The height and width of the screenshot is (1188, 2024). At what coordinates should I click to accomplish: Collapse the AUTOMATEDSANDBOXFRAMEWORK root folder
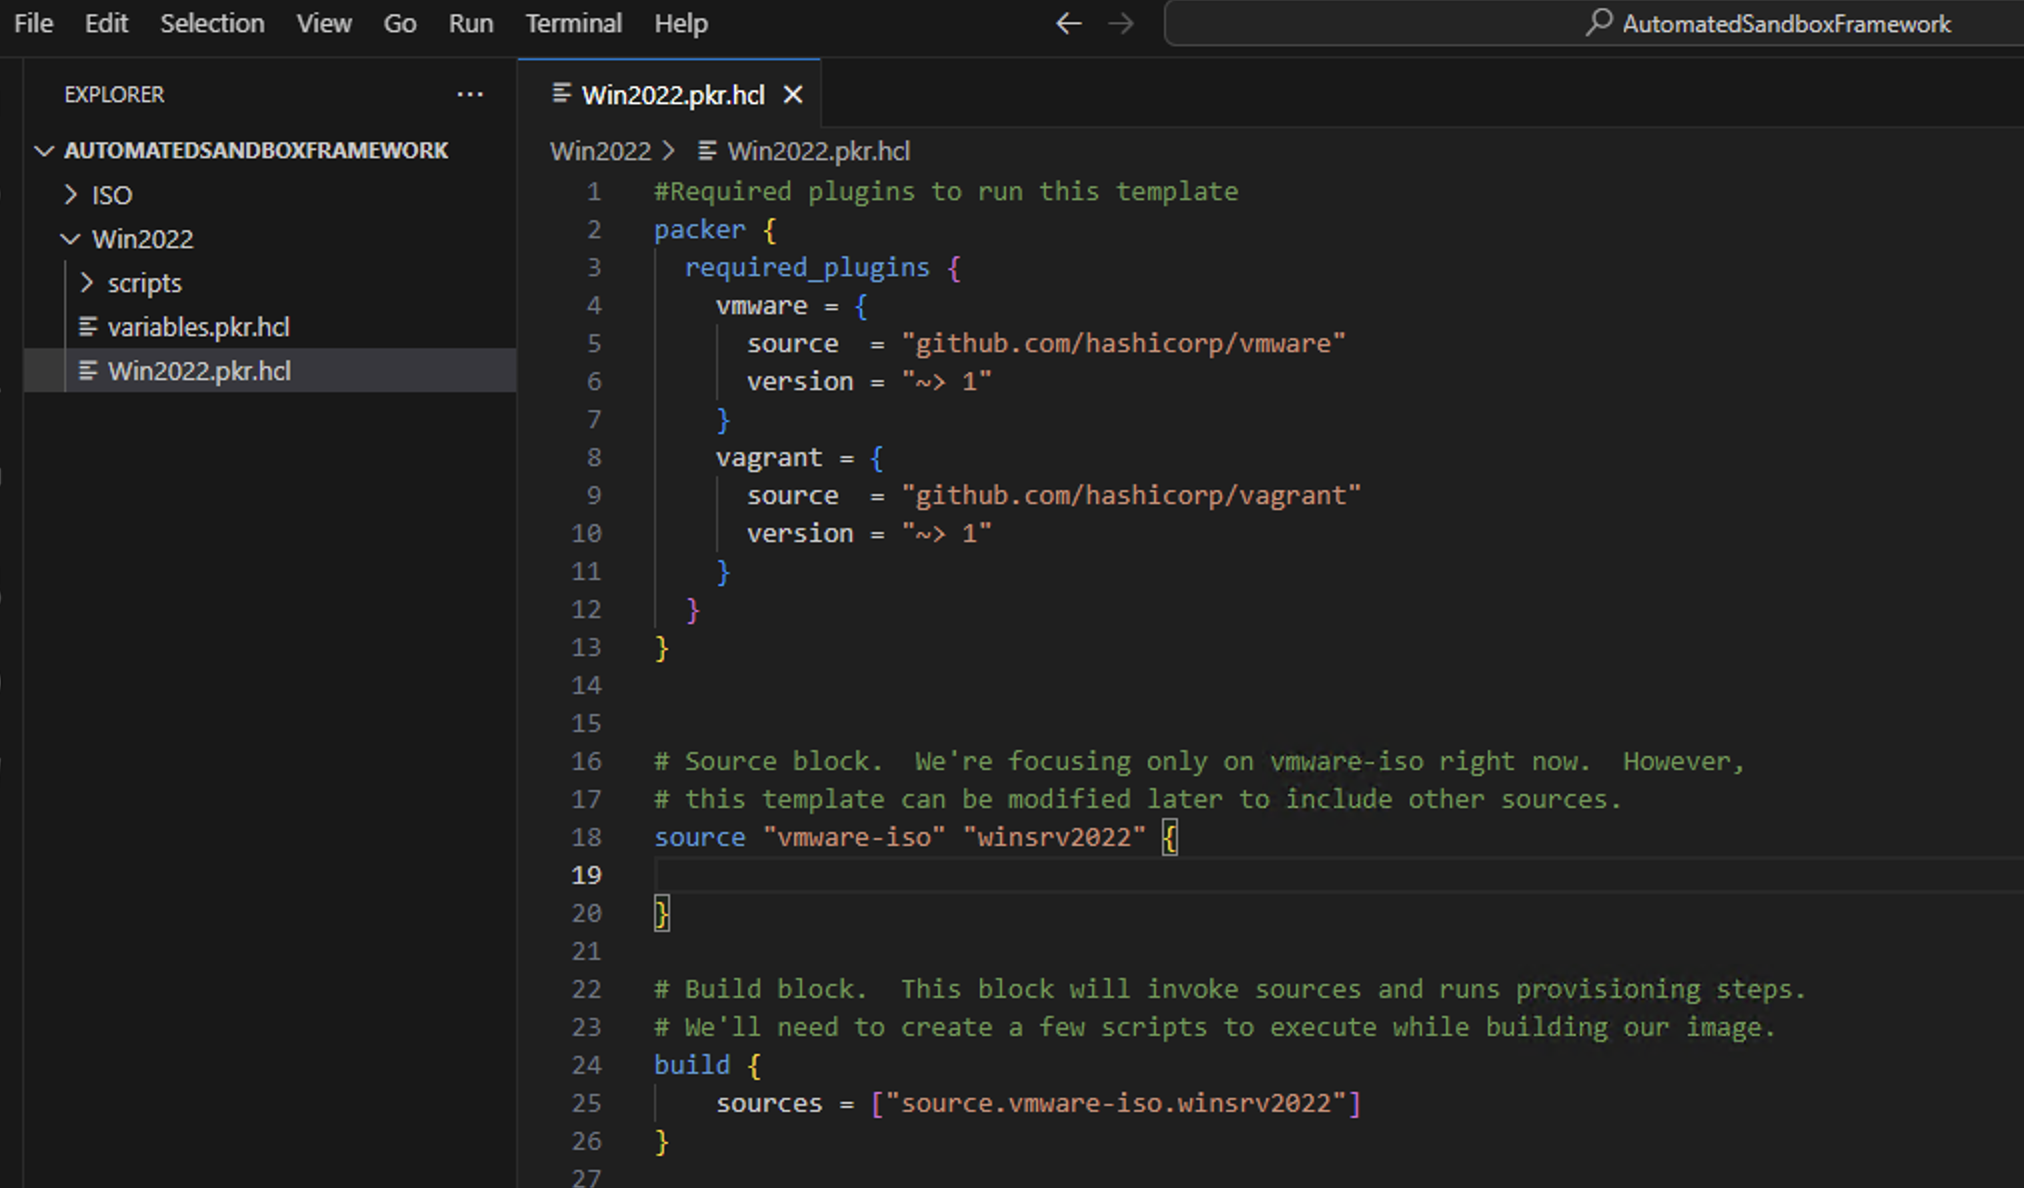pyautogui.click(x=44, y=151)
